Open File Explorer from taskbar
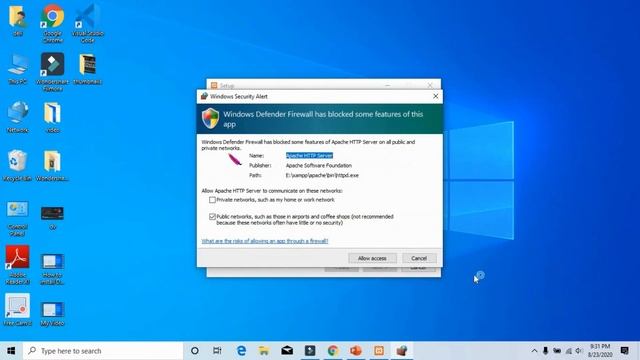Viewport: 640px width, 360px height. (264, 351)
